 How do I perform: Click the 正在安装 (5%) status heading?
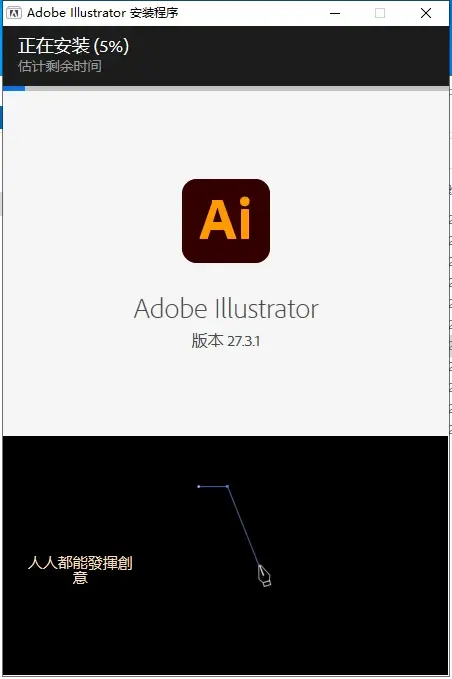pos(74,46)
